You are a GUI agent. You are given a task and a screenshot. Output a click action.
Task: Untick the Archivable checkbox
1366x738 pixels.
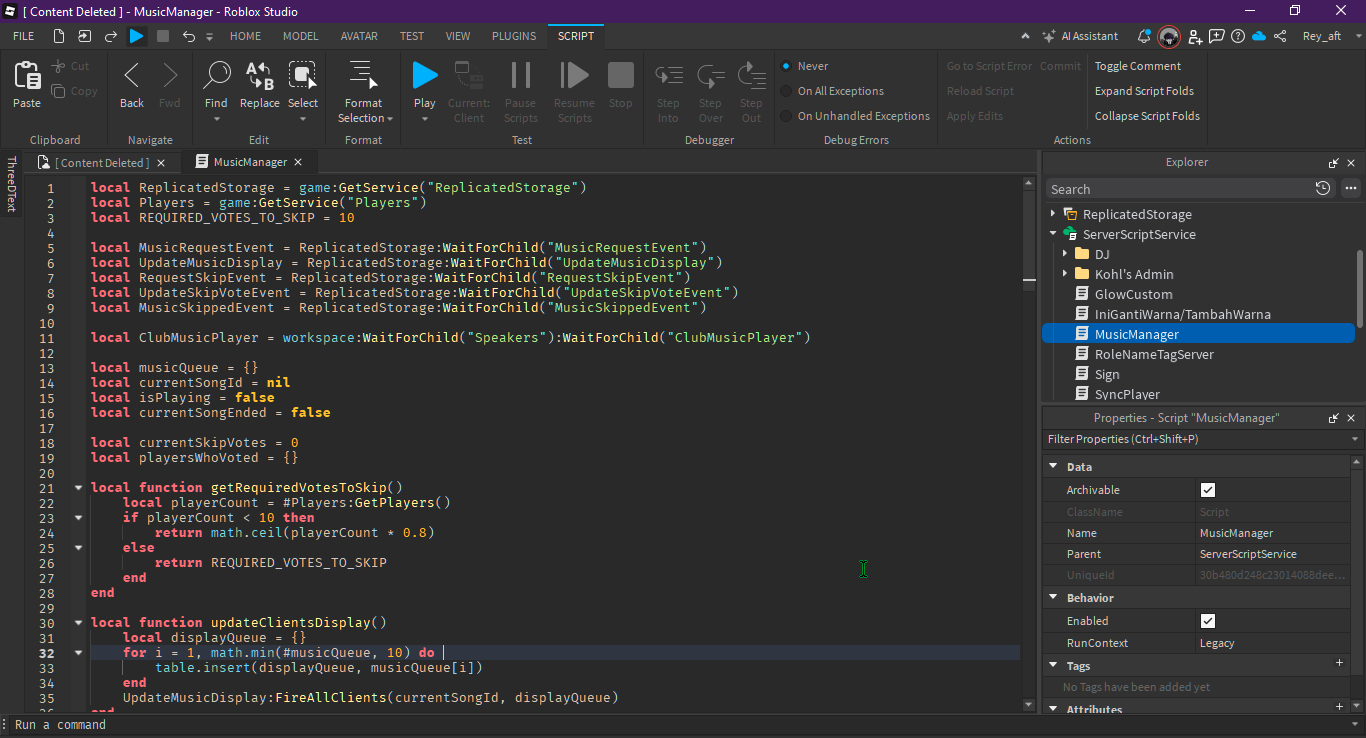(x=1208, y=490)
